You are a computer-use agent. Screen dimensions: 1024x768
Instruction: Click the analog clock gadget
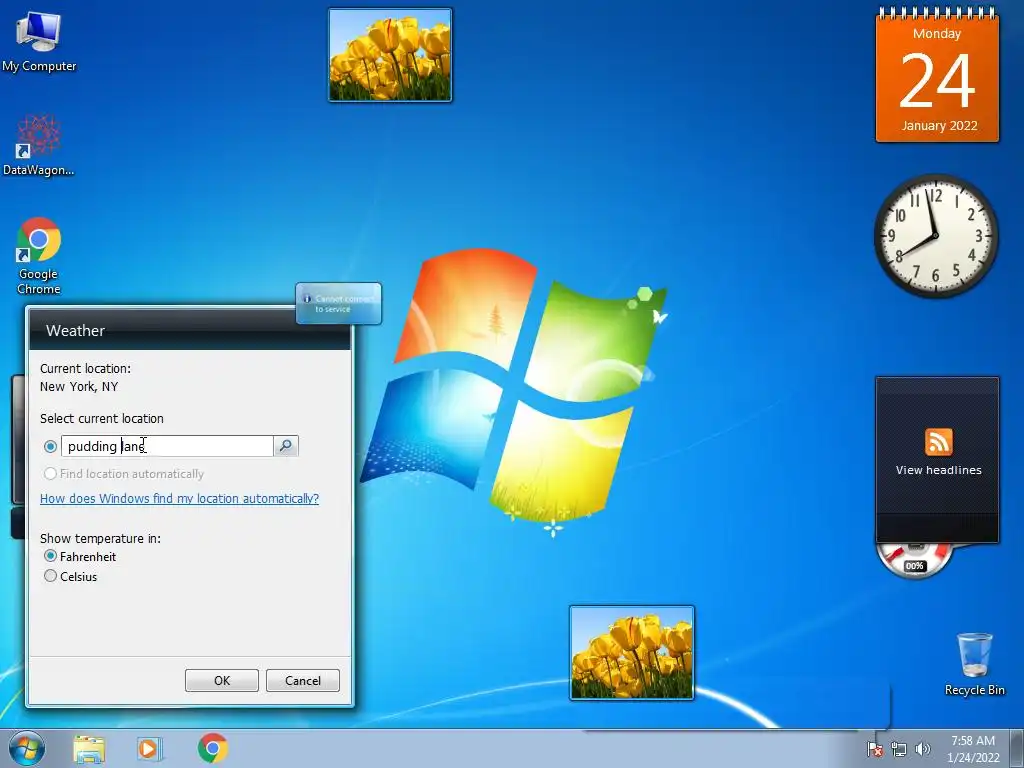(x=936, y=236)
